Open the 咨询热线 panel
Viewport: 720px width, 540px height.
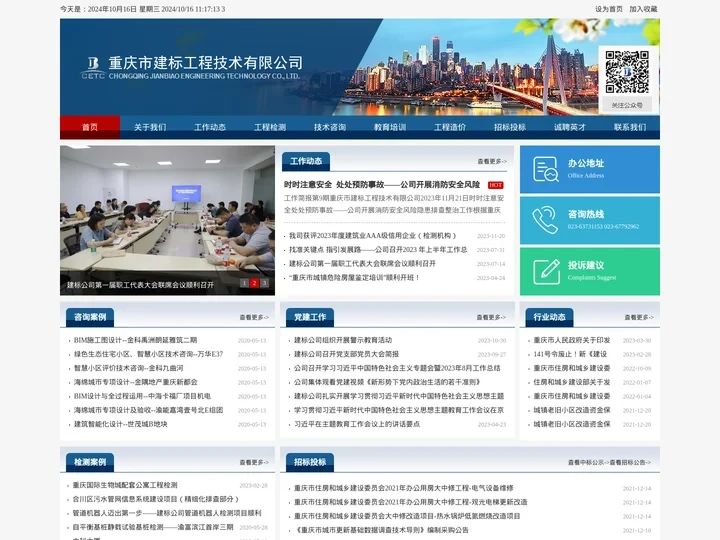click(590, 220)
